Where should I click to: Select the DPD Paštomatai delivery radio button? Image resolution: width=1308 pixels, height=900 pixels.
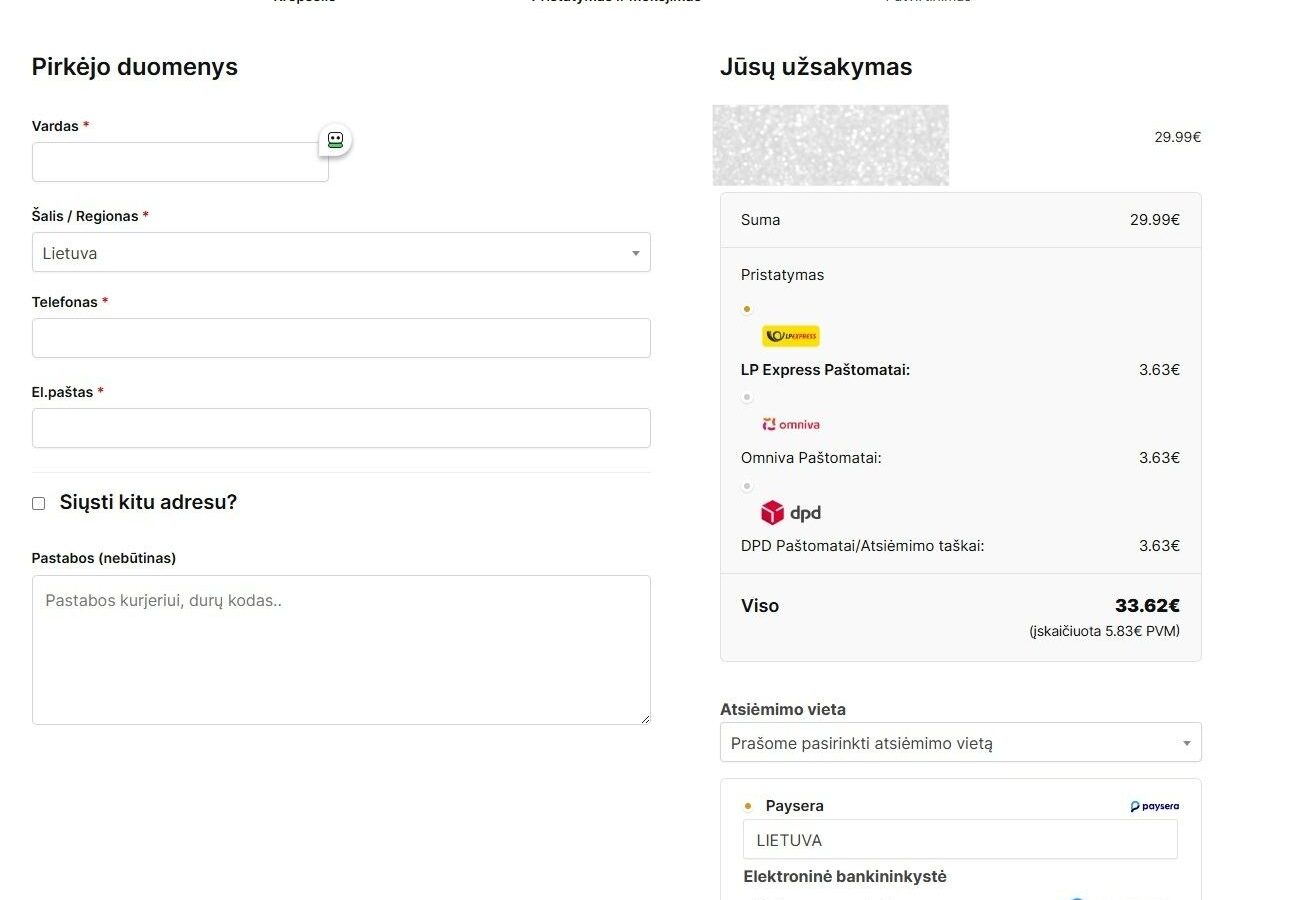[747, 486]
